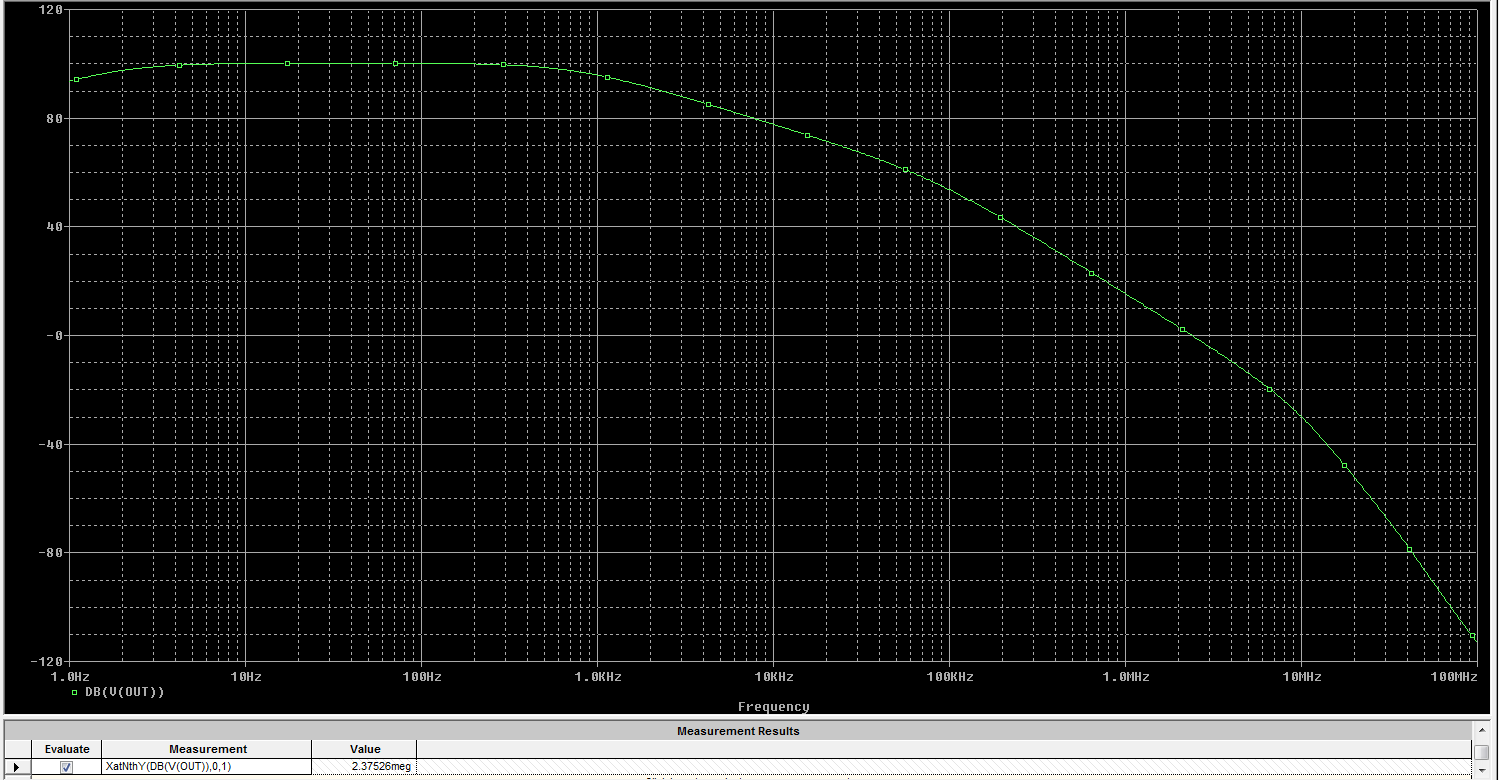Click the last trace marker near 100MHz
The image size is (1499, 780).
tap(1473, 636)
